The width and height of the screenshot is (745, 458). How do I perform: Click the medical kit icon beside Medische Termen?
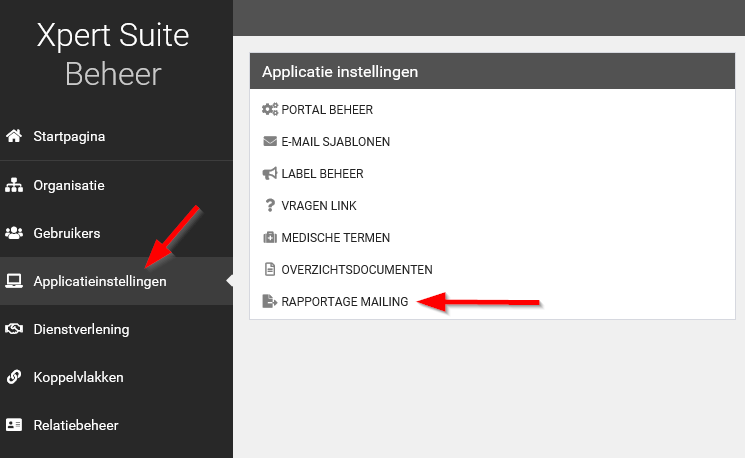[x=269, y=238]
